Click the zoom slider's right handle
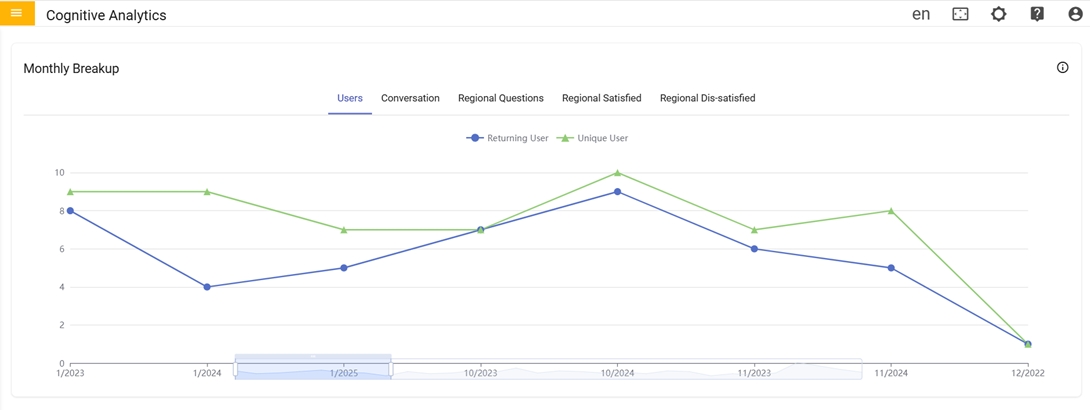1090x410 pixels. click(x=390, y=368)
